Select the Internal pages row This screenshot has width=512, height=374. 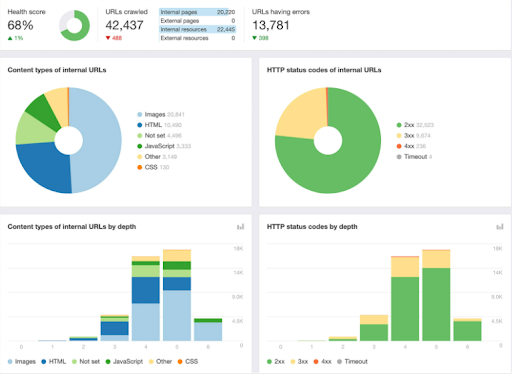click(x=197, y=12)
